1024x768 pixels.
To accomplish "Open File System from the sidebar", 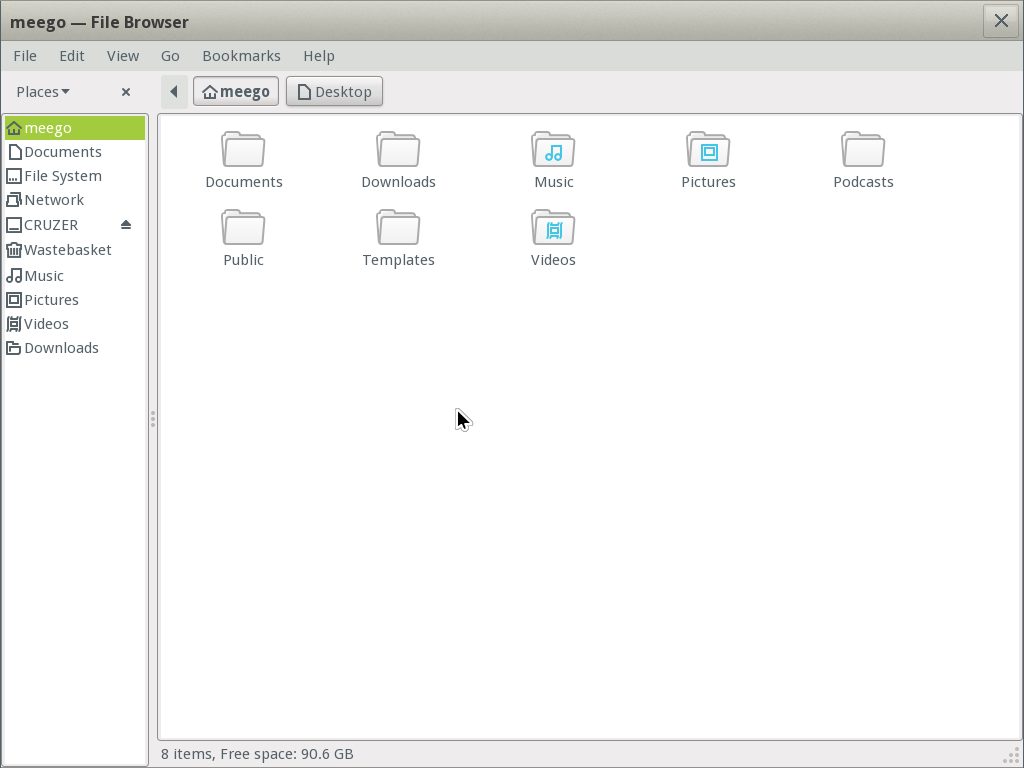I will coord(61,175).
